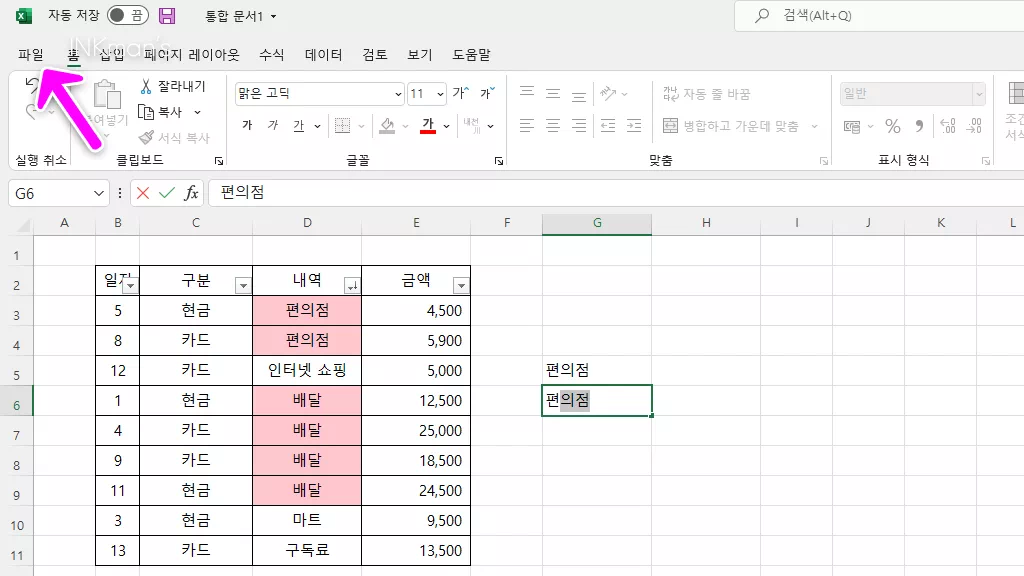Click the borders icon
Viewport: 1024px width, 576px height.
(x=342, y=125)
